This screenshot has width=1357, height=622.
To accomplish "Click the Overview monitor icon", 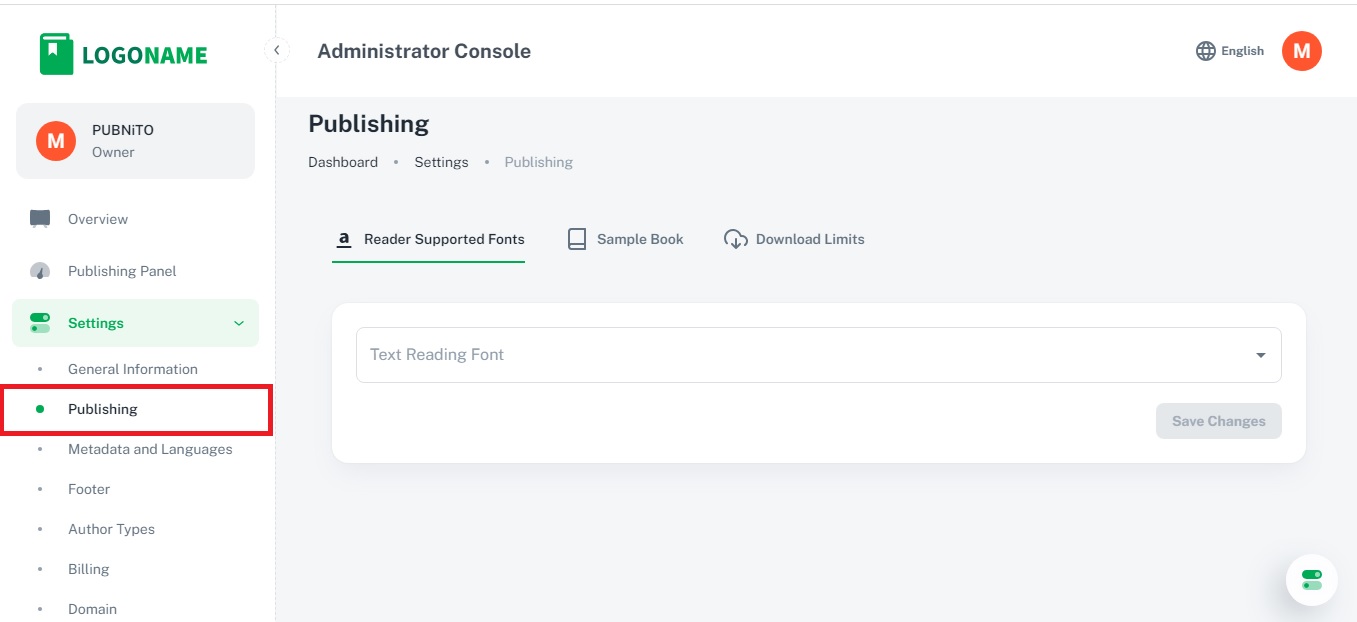I will (x=40, y=219).
